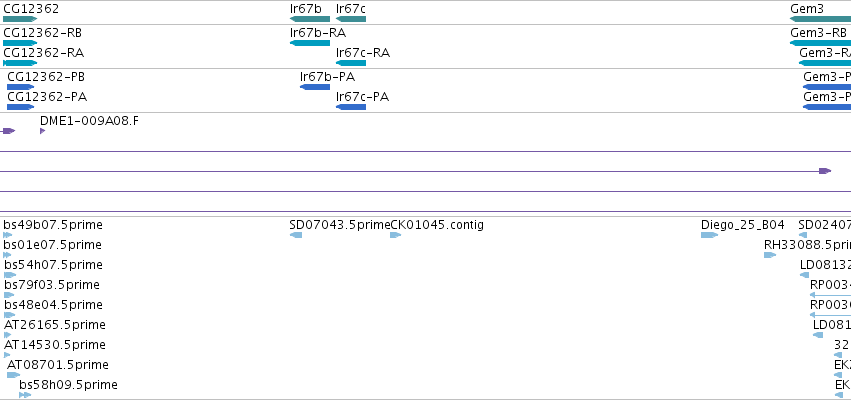Click the AT26165.5prime EST label
This screenshot has width=851, height=400.
pos(55,325)
